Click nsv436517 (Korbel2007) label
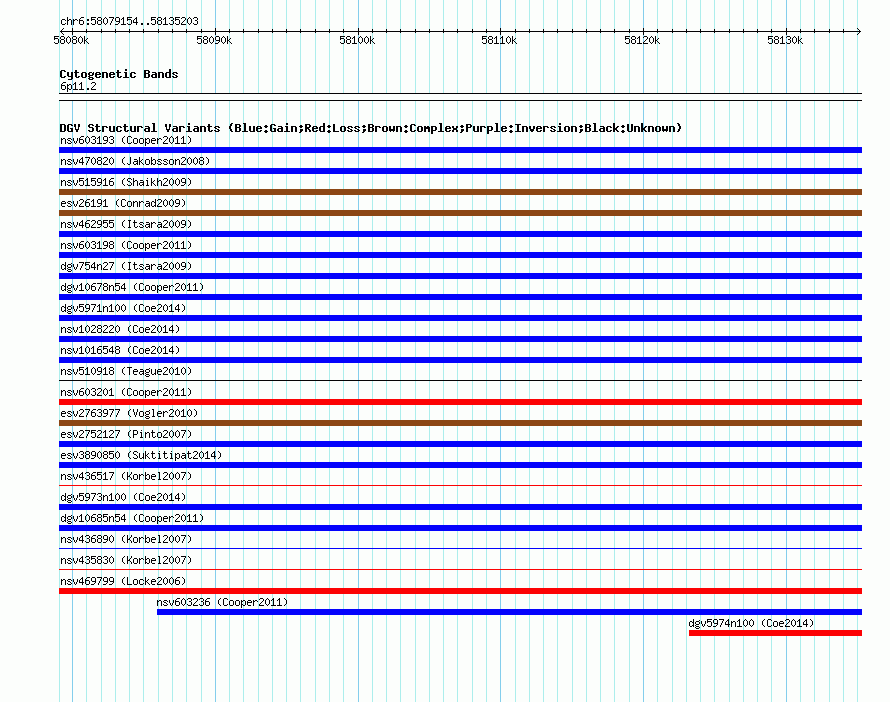Screen dimensions: 890x702 click(126, 476)
